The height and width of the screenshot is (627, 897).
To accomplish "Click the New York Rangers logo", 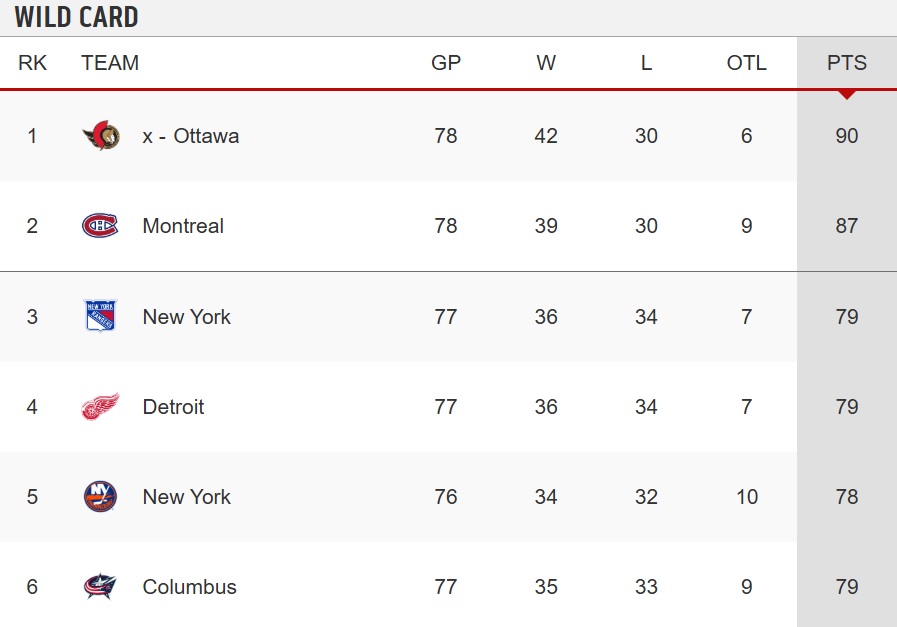I will coord(100,316).
